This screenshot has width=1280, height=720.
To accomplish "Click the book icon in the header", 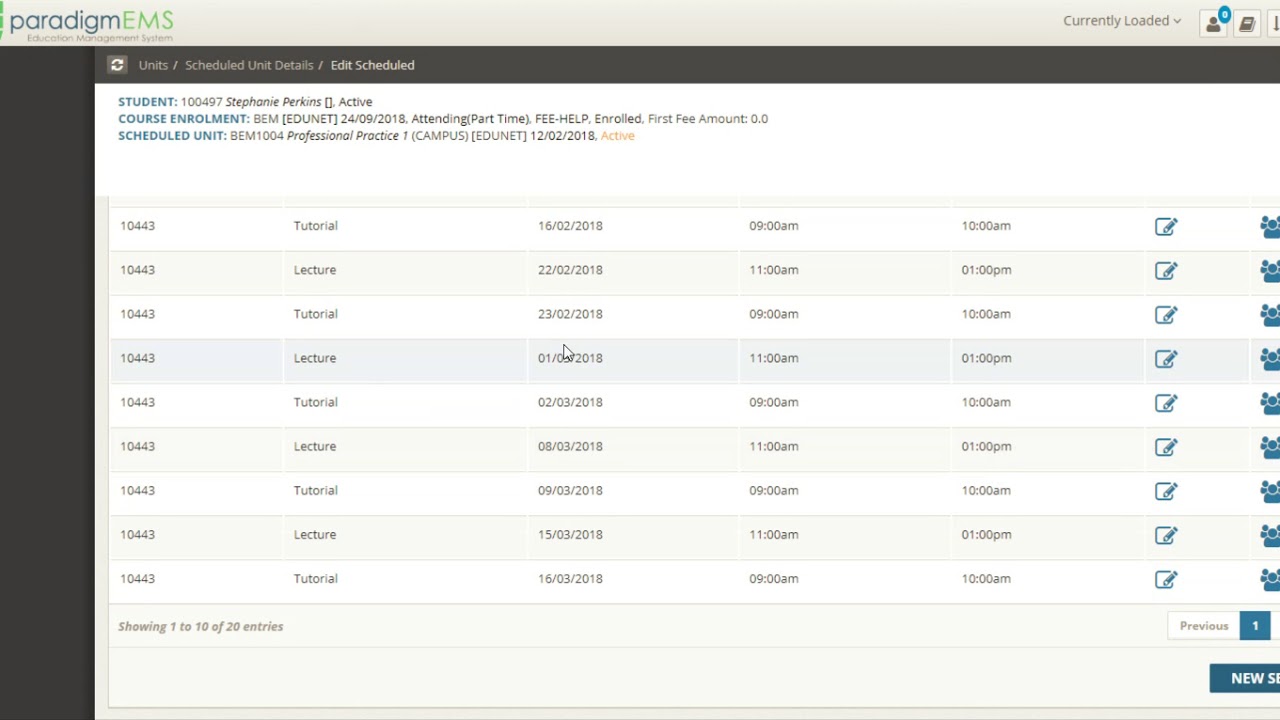I will (x=1247, y=24).
